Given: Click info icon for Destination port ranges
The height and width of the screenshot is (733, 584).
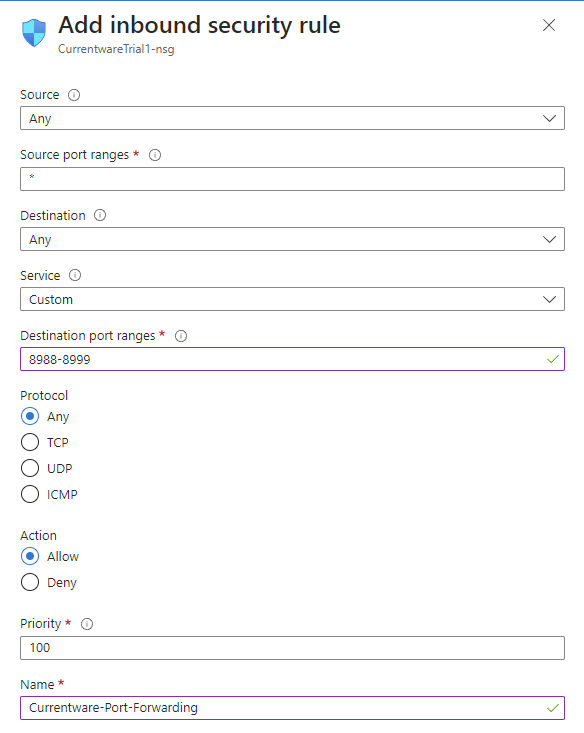Looking at the screenshot, I should point(181,336).
